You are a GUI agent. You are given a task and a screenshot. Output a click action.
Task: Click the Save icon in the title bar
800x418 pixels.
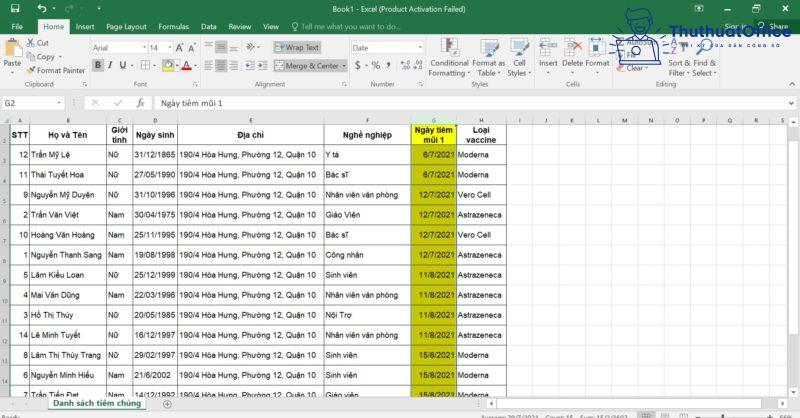pyautogui.click(x=15, y=9)
